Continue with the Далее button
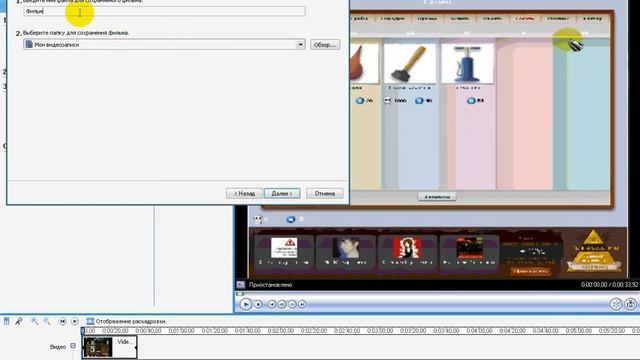 [282, 193]
